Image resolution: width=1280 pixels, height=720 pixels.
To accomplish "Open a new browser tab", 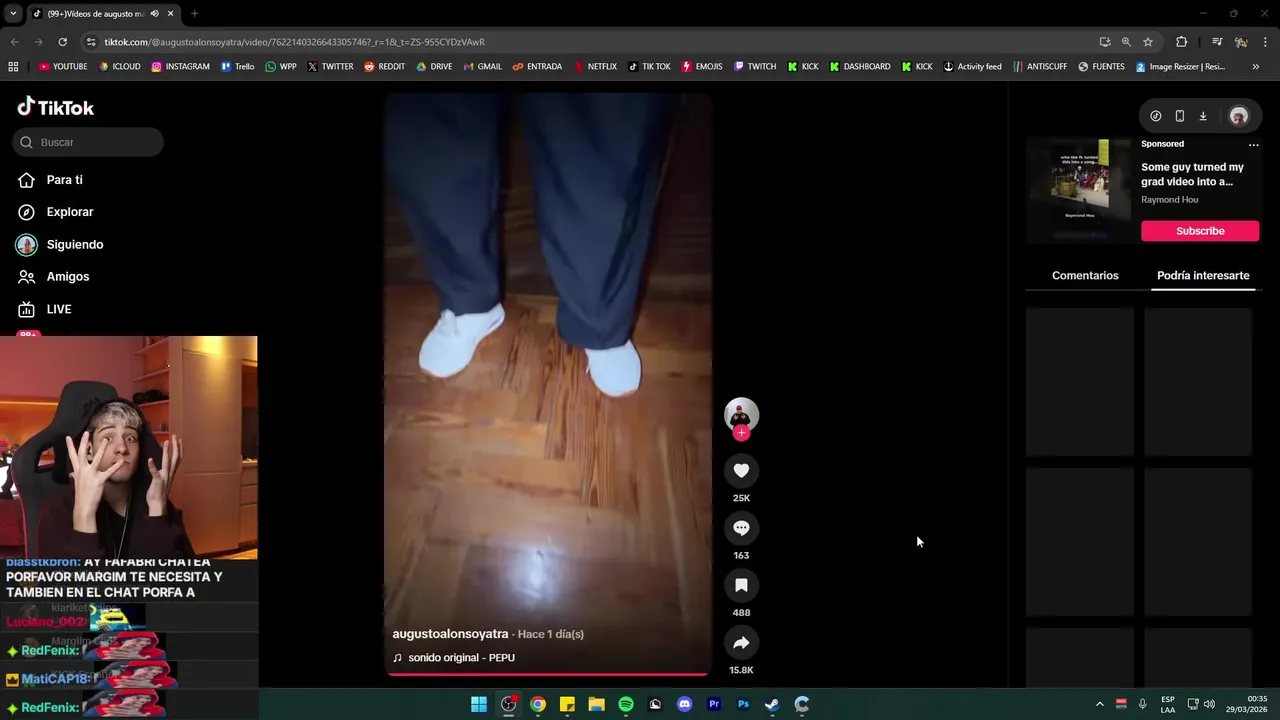I will tap(194, 14).
